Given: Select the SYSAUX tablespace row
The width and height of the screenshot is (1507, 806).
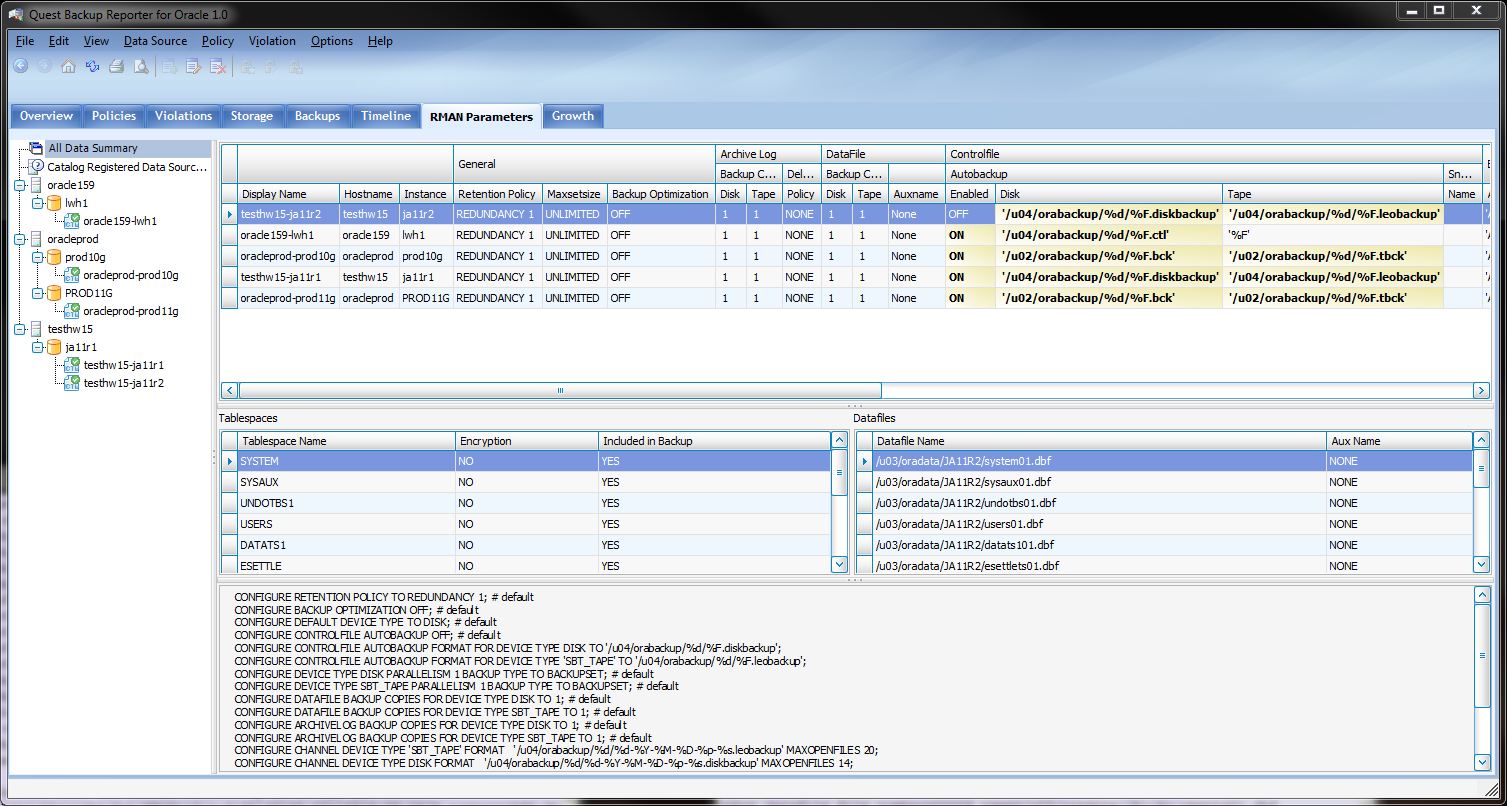Looking at the screenshot, I should point(526,482).
